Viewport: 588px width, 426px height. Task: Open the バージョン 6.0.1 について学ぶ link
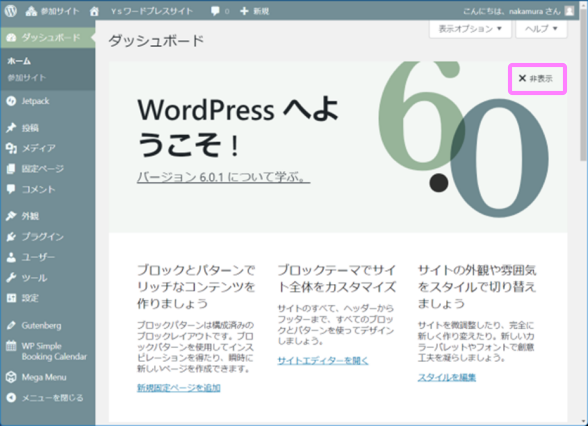(223, 177)
